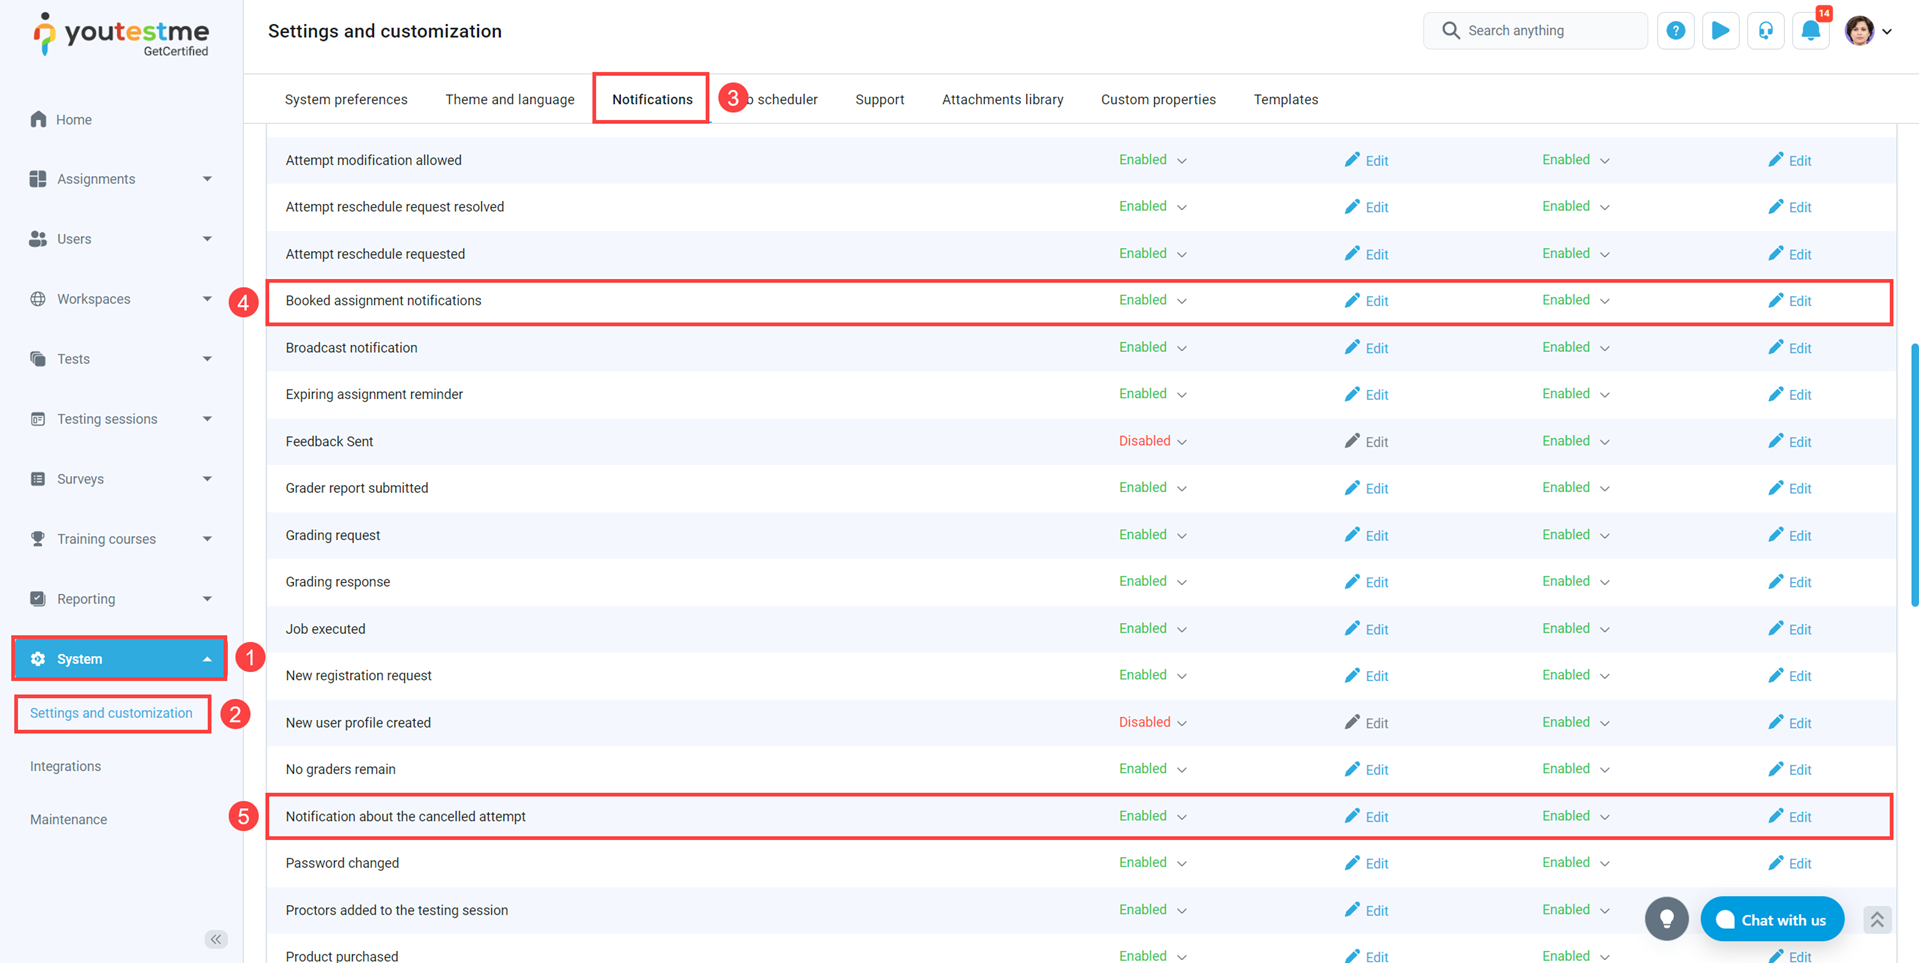This screenshot has width=1919, height=963.
Task: Toggle New user profile created Disabled status
Action: pyautogui.click(x=1152, y=722)
